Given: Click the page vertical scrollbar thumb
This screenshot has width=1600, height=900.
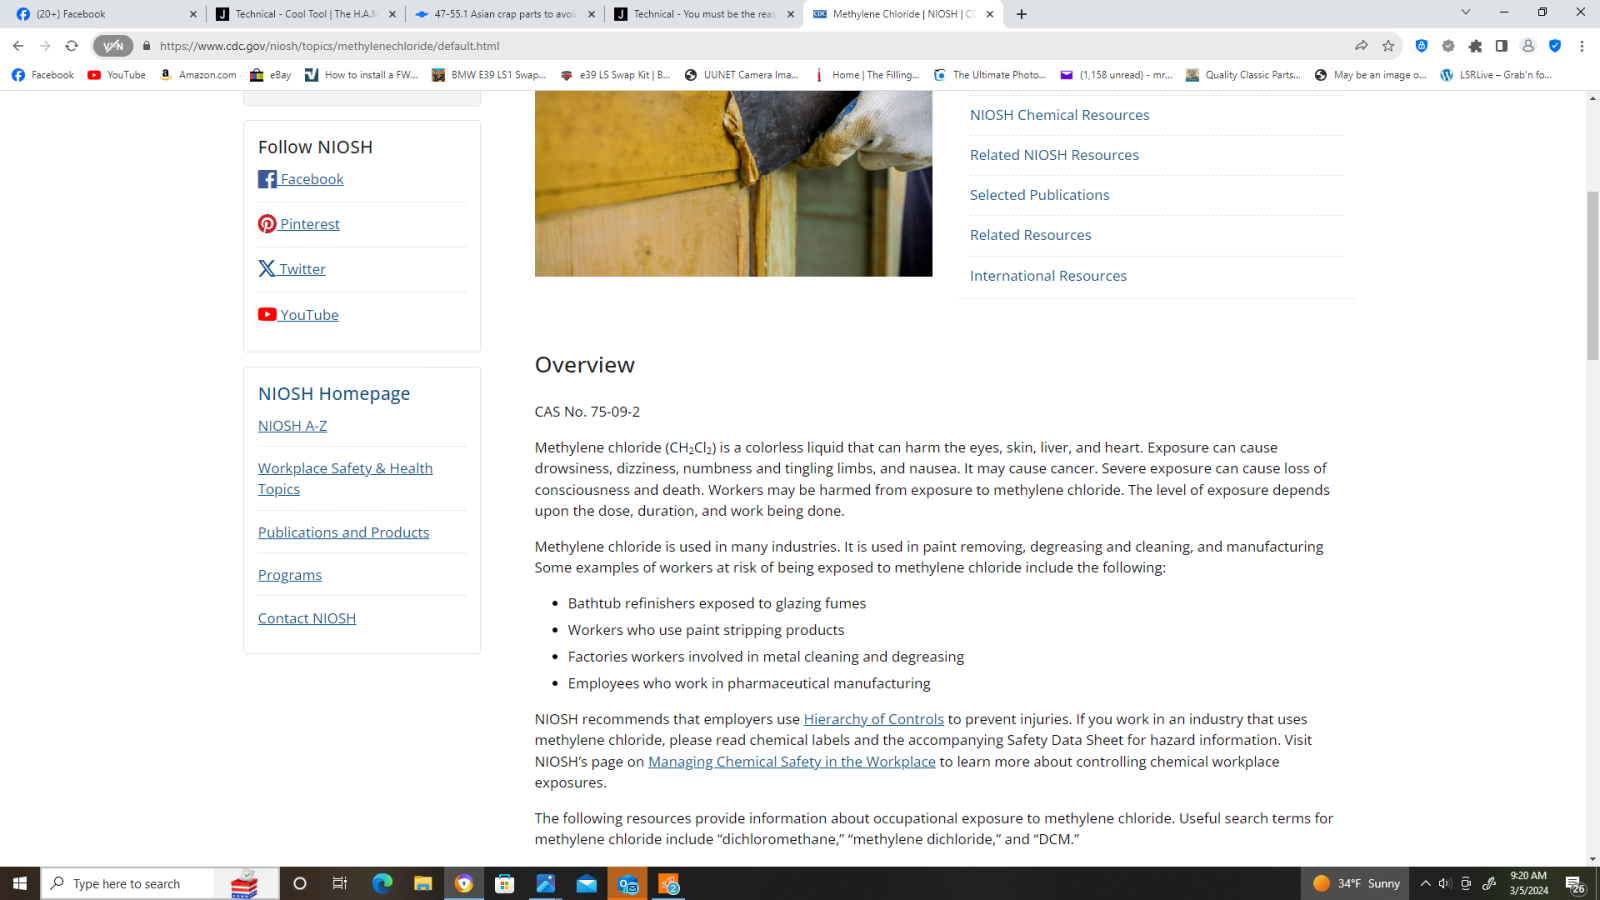Looking at the screenshot, I should [1592, 275].
